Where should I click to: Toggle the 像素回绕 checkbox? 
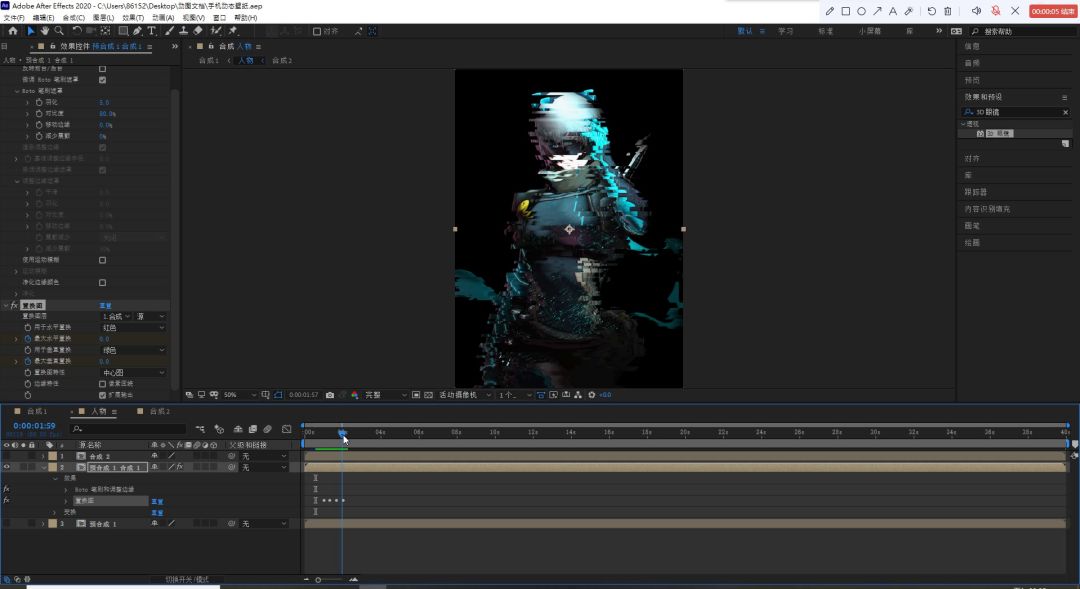pyautogui.click(x=103, y=384)
